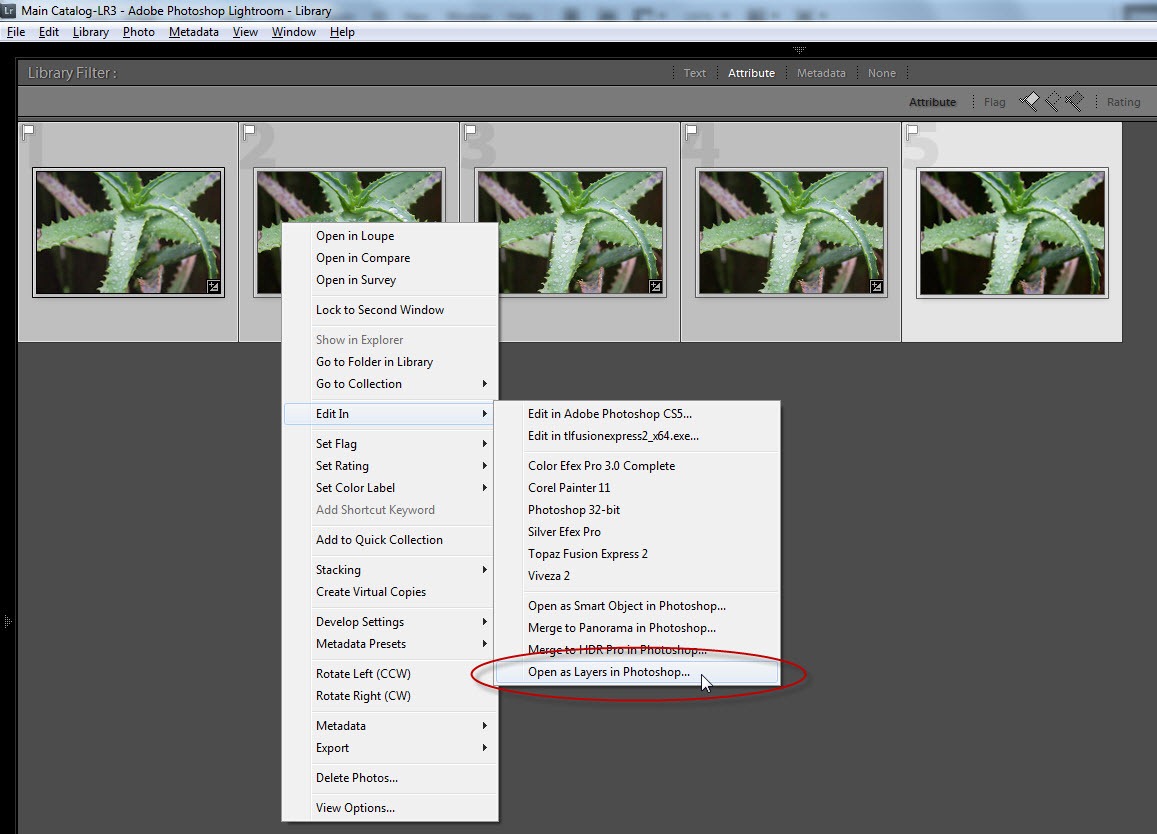Switch Library Filter to Attribute

[x=751, y=73]
